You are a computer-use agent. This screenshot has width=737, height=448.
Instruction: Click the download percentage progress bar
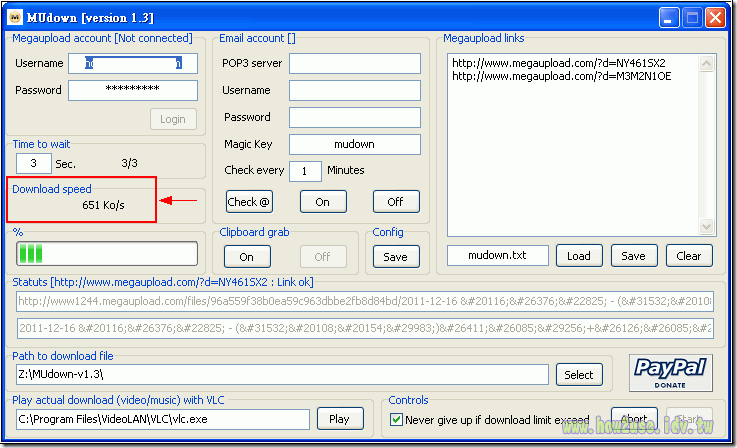coord(107,253)
